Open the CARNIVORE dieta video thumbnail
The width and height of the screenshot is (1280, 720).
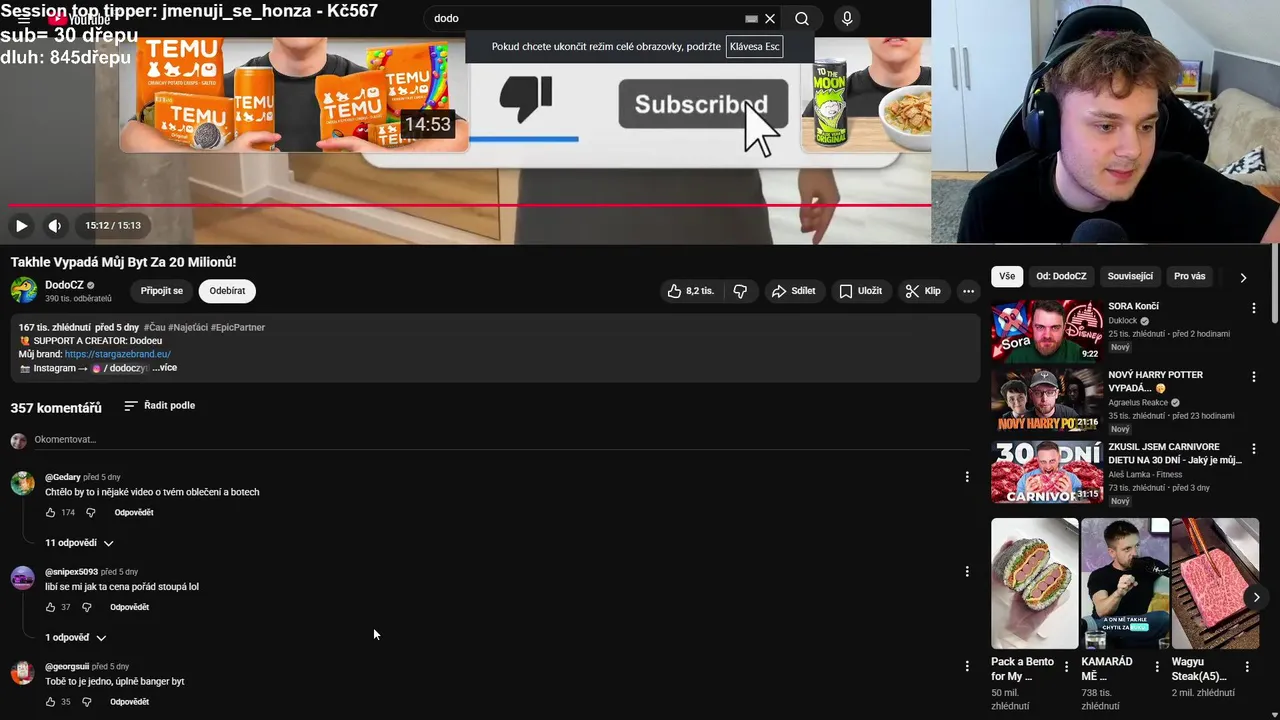1047,472
